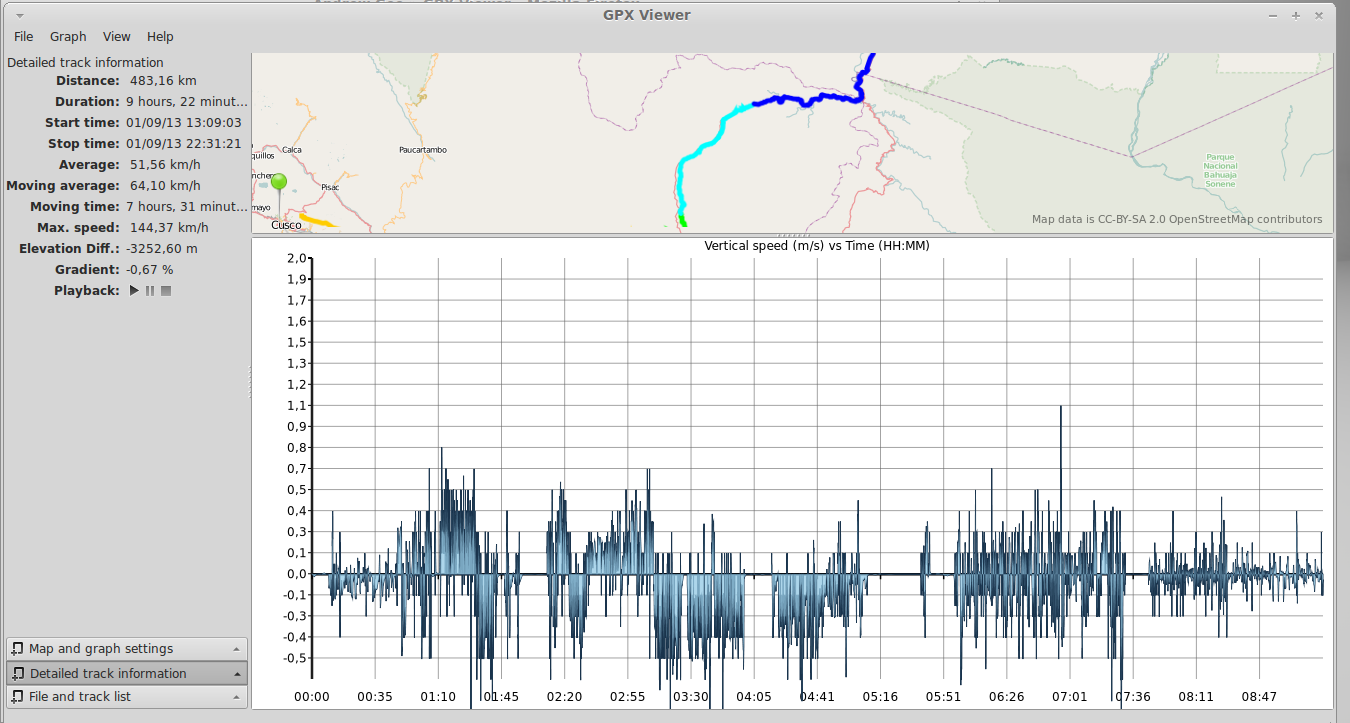Image resolution: width=1350 pixels, height=723 pixels.
Task: Open the View menu
Action: click(116, 37)
